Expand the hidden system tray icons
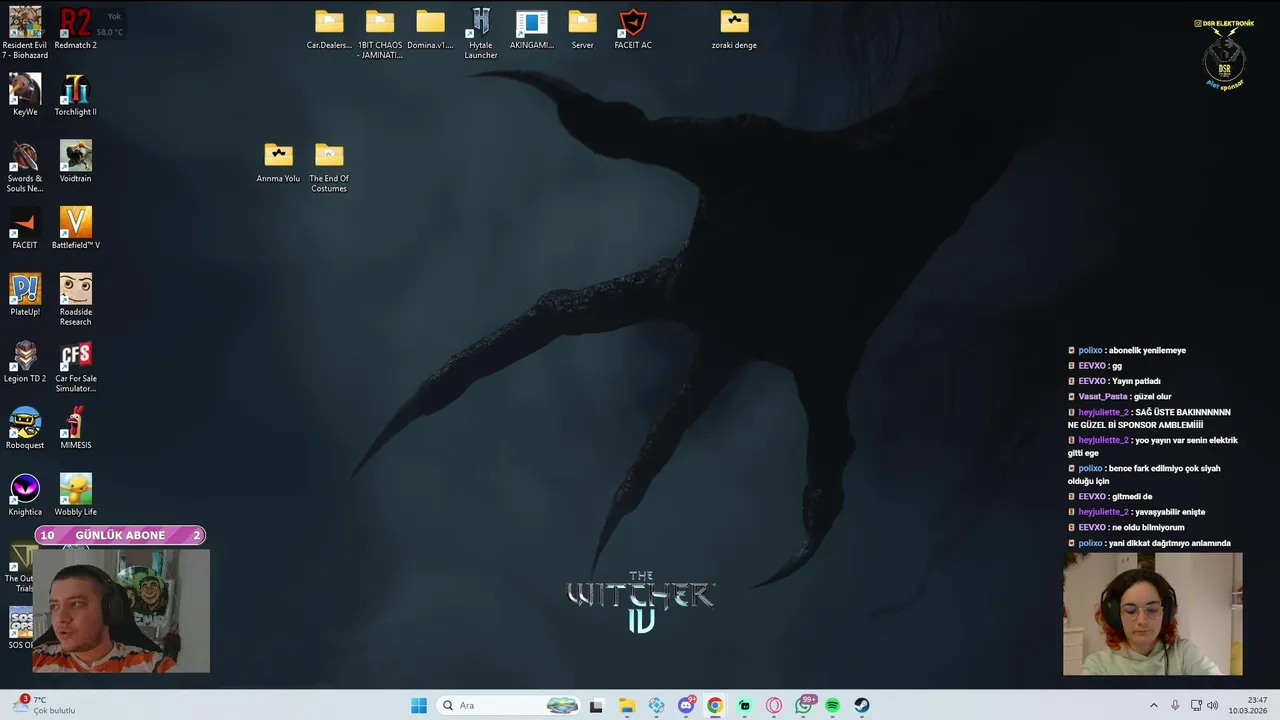Viewport: 1280px width, 720px height. coord(1153,705)
